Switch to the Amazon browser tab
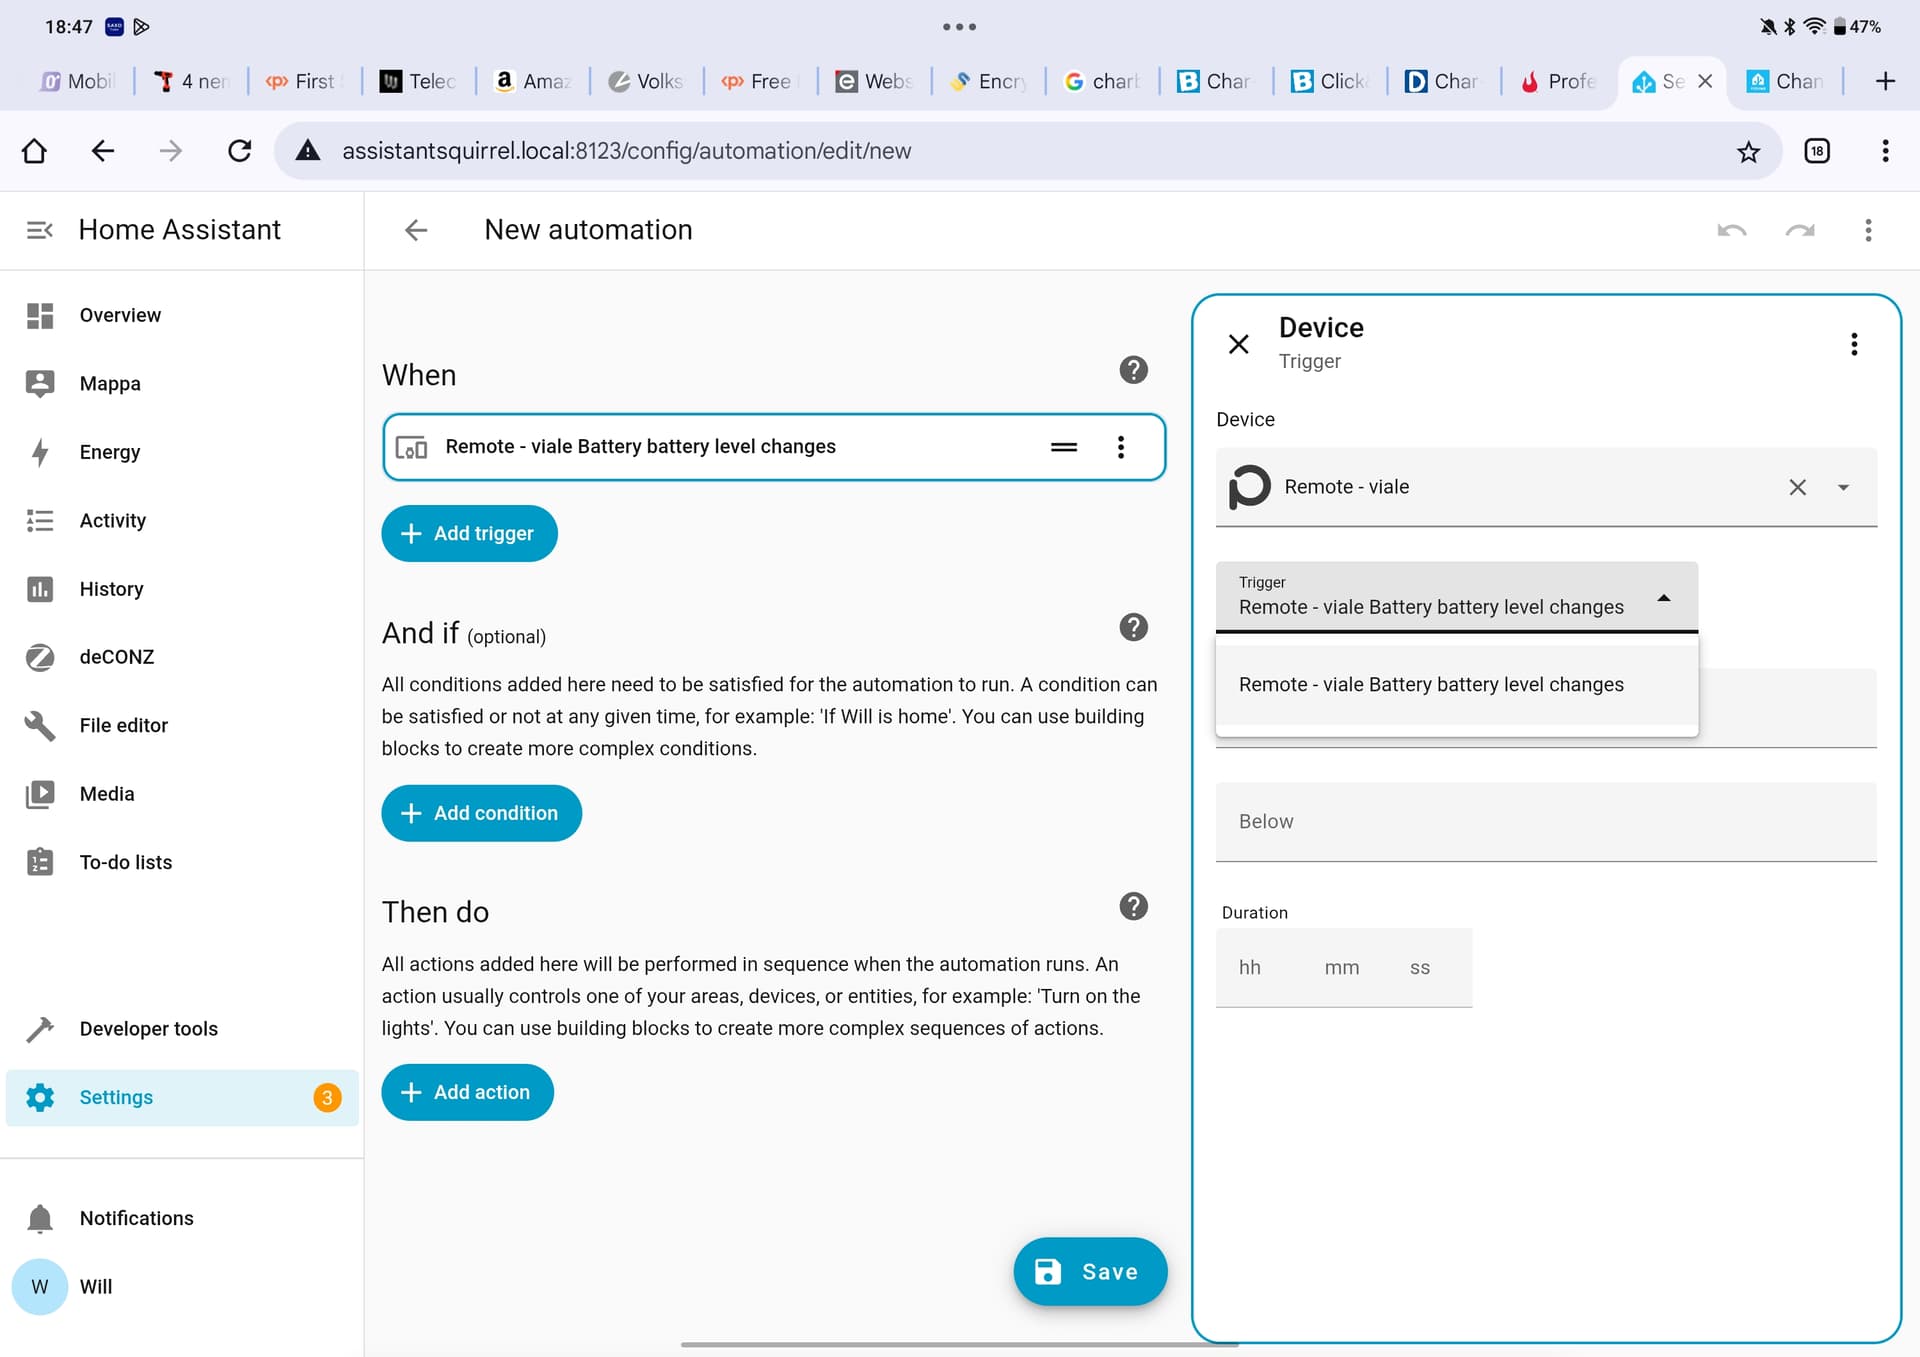 point(533,82)
